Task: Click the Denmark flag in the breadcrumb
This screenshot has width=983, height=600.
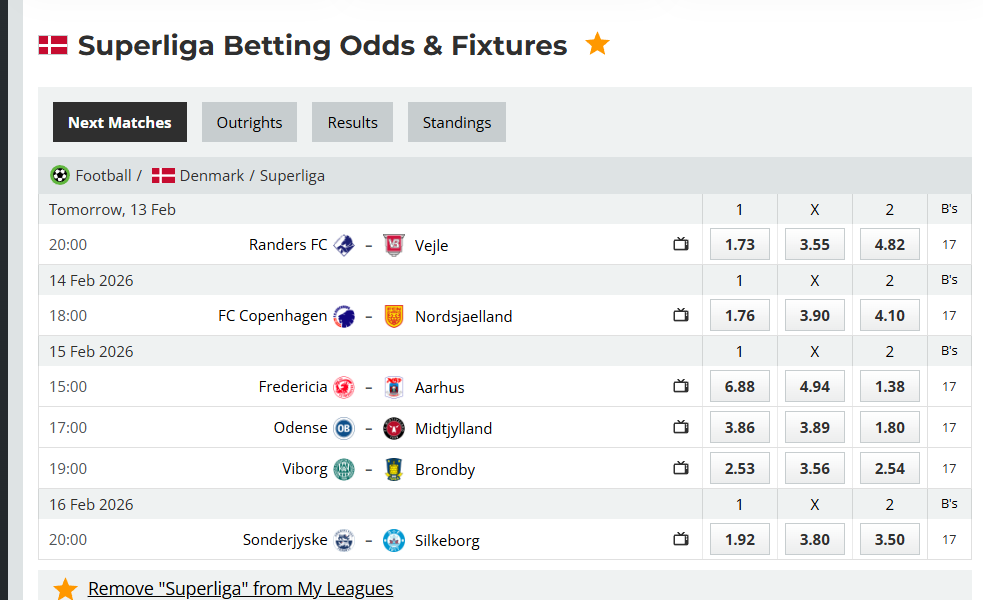Action: click(x=163, y=176)
